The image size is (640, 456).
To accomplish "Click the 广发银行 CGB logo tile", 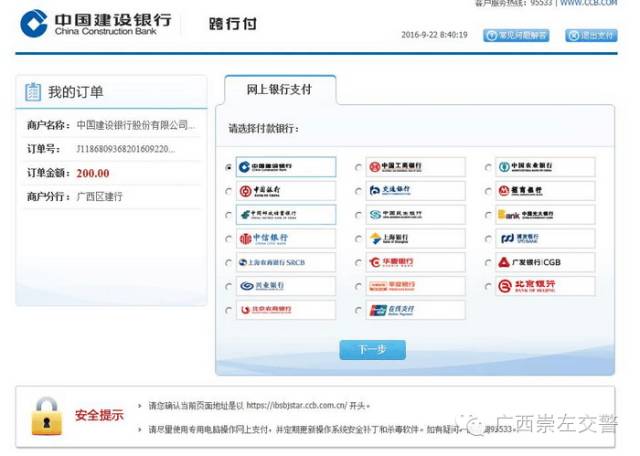I will 545,262.
